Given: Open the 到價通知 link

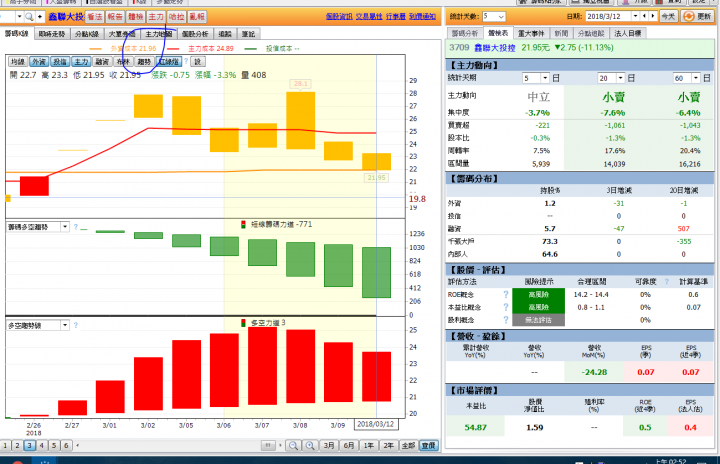Looking at the screenshot, I should click(x=422, y=17).
